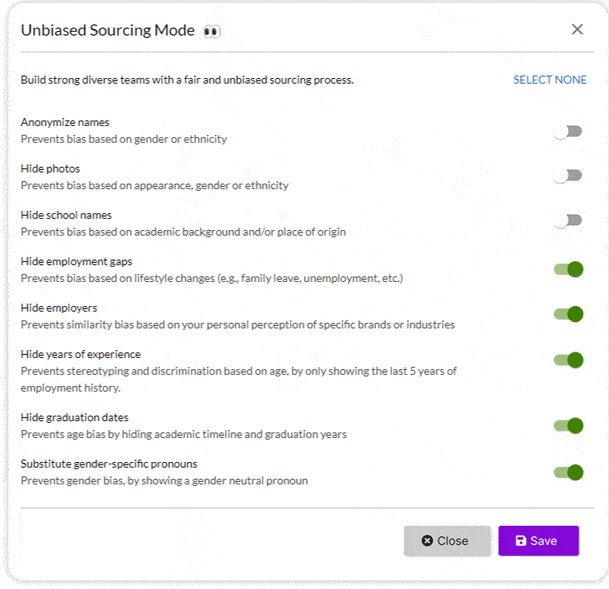
Task: Disable Substitute gender-specific pronouns toggle
Action: coord(568,472)
